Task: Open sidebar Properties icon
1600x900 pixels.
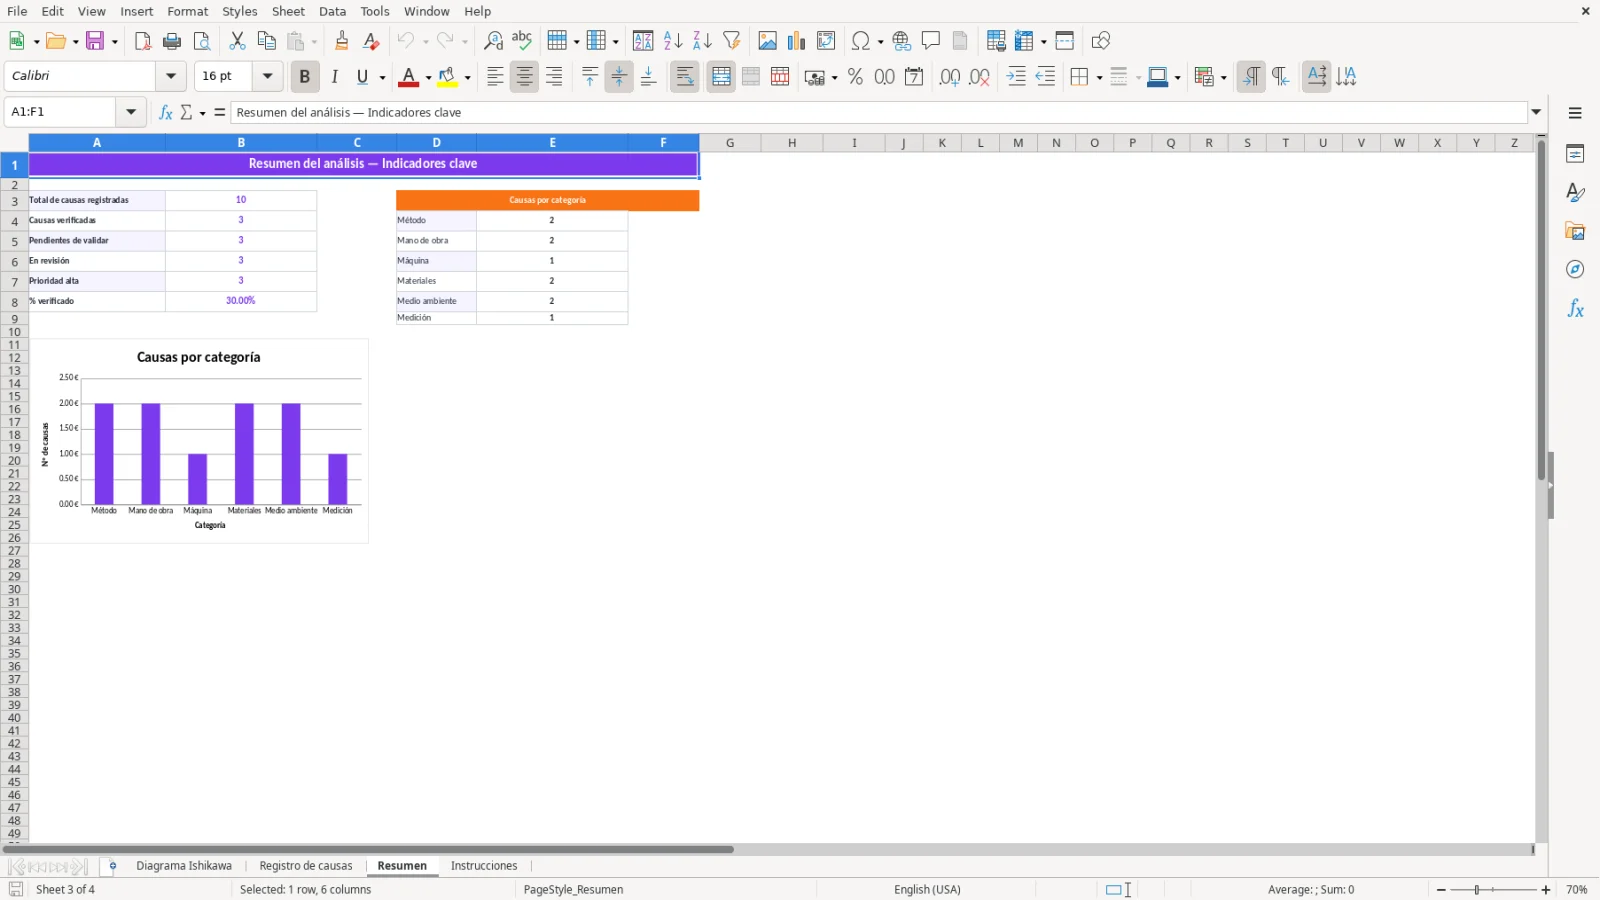Action: 1575,154
